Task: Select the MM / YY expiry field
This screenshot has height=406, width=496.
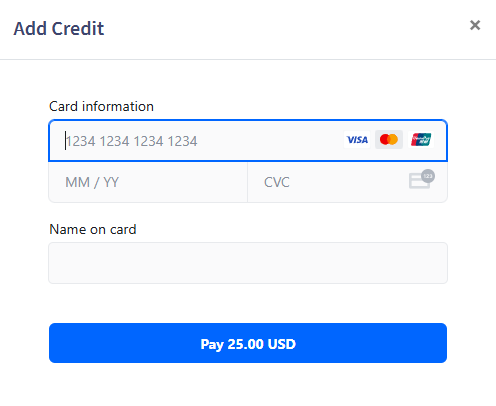Action: click(148, 182)
